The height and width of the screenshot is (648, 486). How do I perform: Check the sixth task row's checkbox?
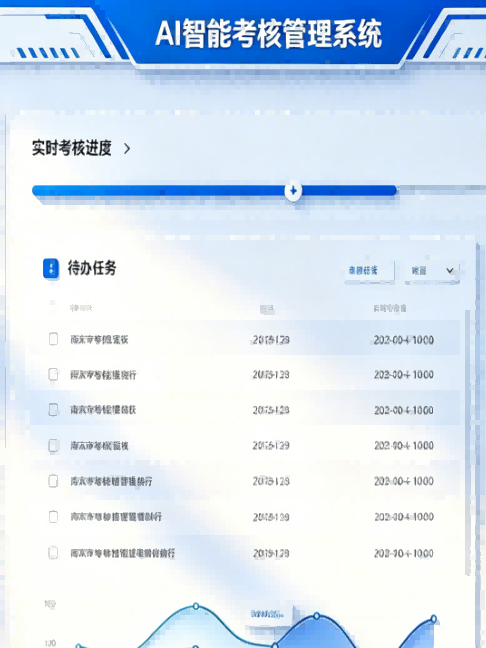[53, 517]
